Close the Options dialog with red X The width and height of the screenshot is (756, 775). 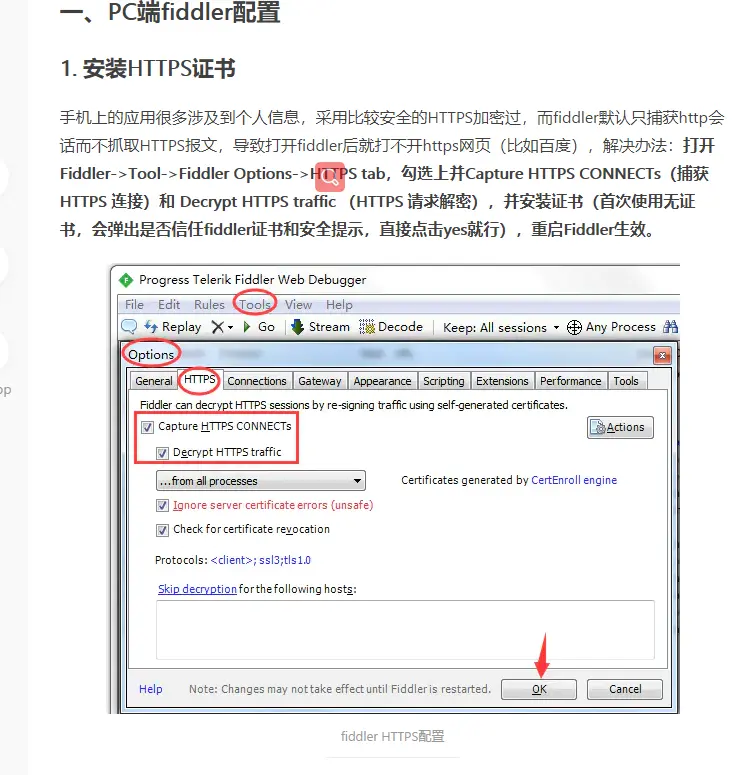[x=662, y=355]
